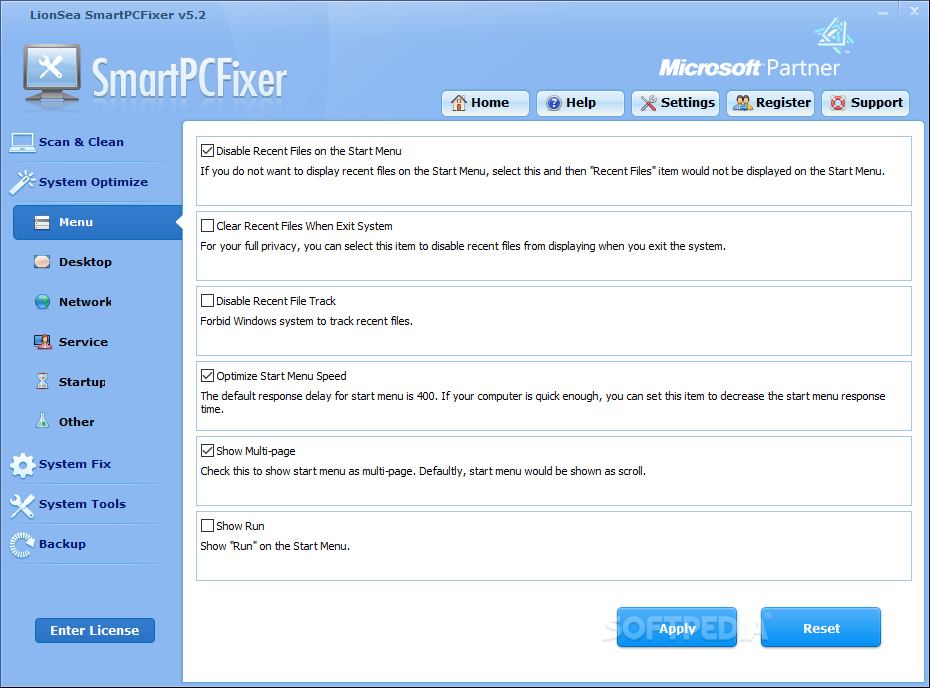The image size is (930, 688).
Task: Click the Network globe icon
Action: point(42,302)
